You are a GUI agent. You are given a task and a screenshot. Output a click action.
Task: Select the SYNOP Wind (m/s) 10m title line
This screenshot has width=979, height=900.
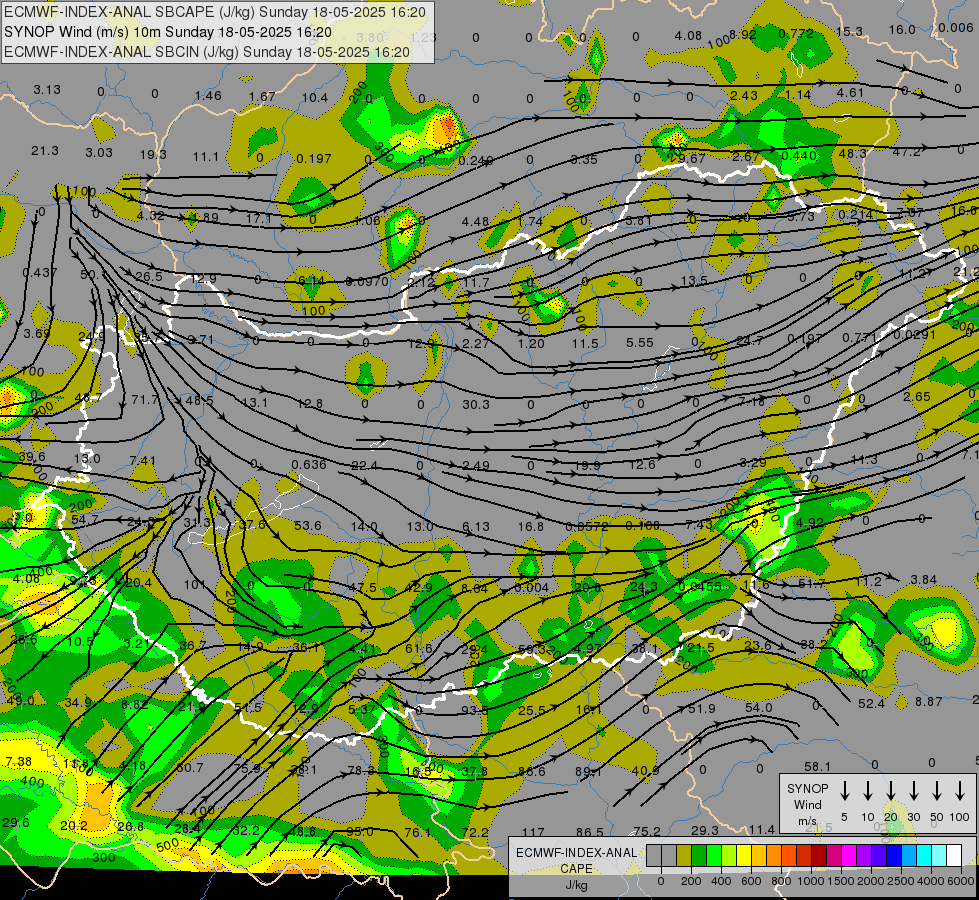coord(167,32)
